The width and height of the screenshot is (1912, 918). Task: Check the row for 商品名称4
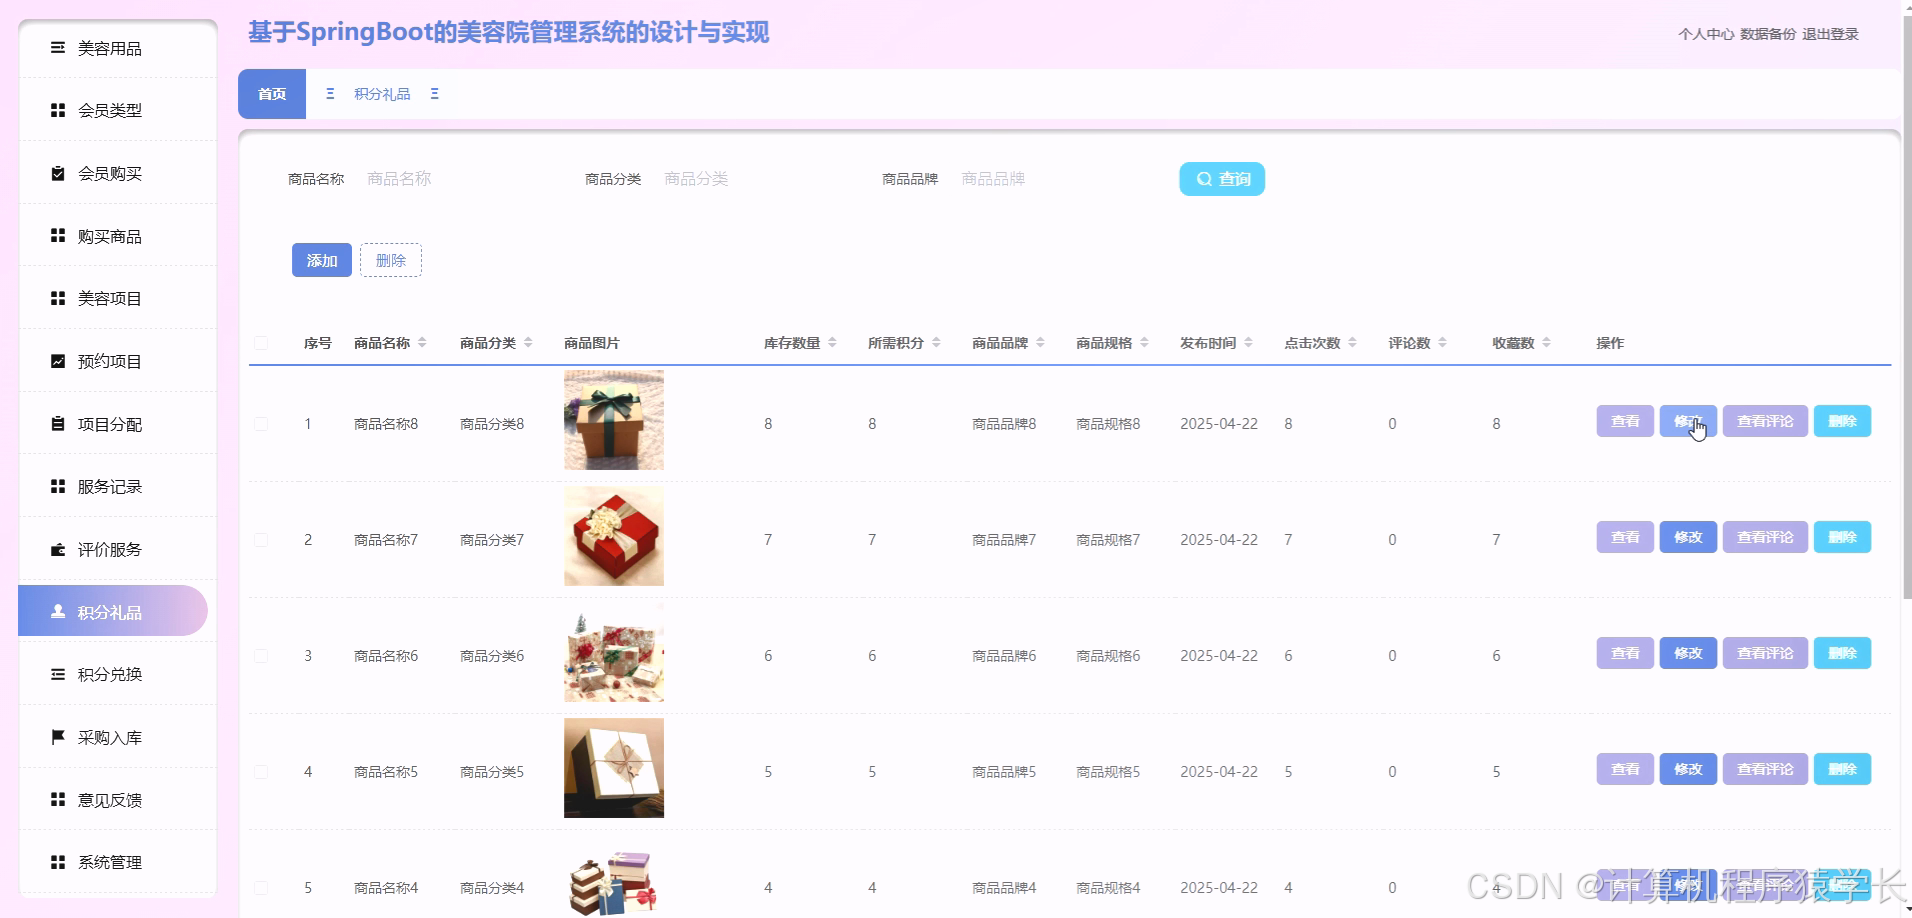(261, 888)
